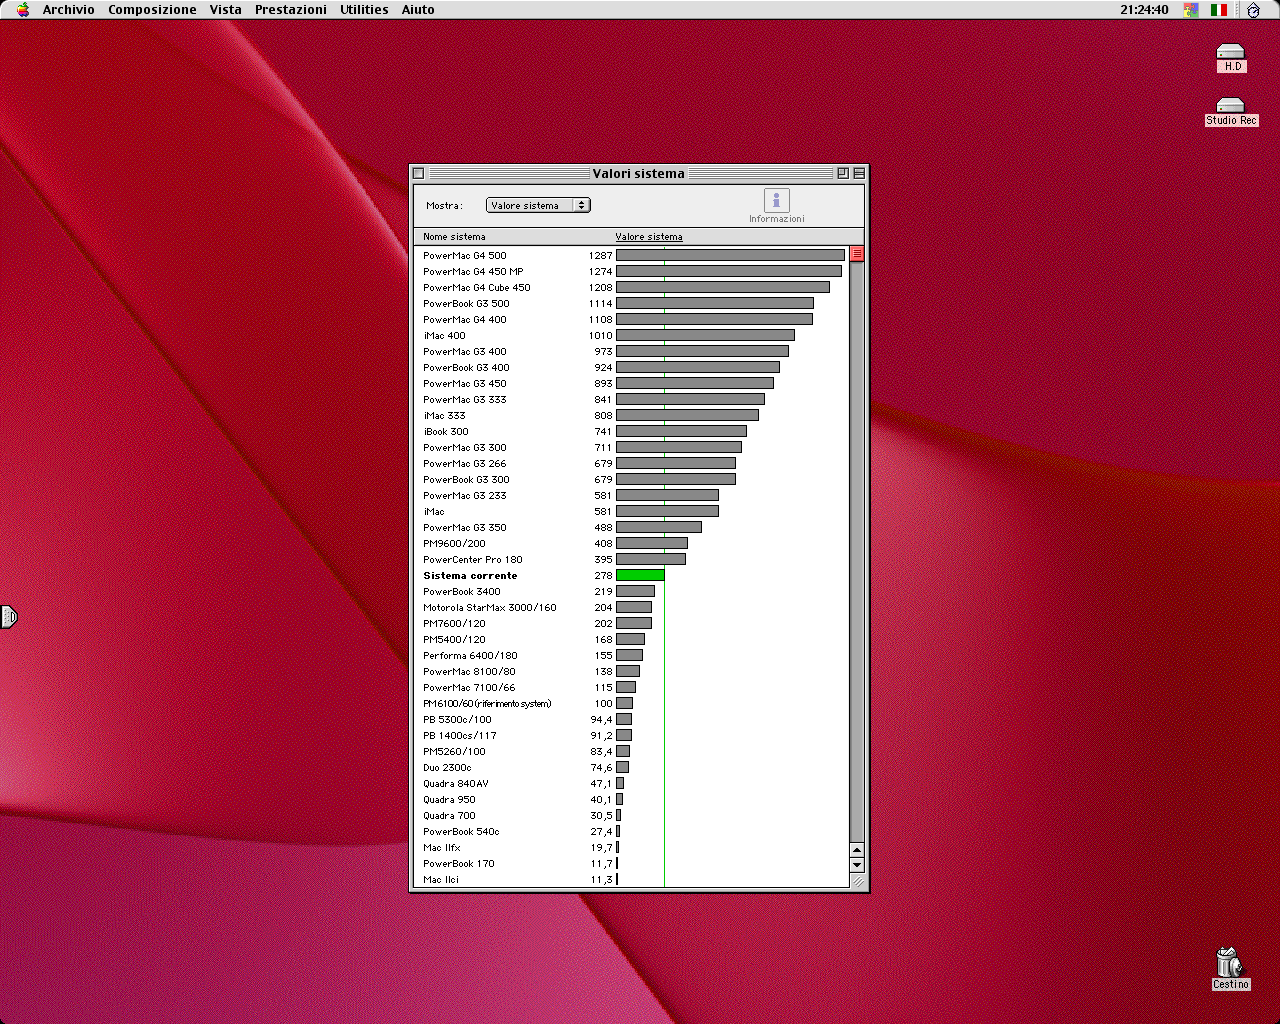The width and height of the screenshot is (1280, 1024).
Task: Select the Motorola StarMax 3000/160 row
Action: pyautogui.click(x=632, y=607)
